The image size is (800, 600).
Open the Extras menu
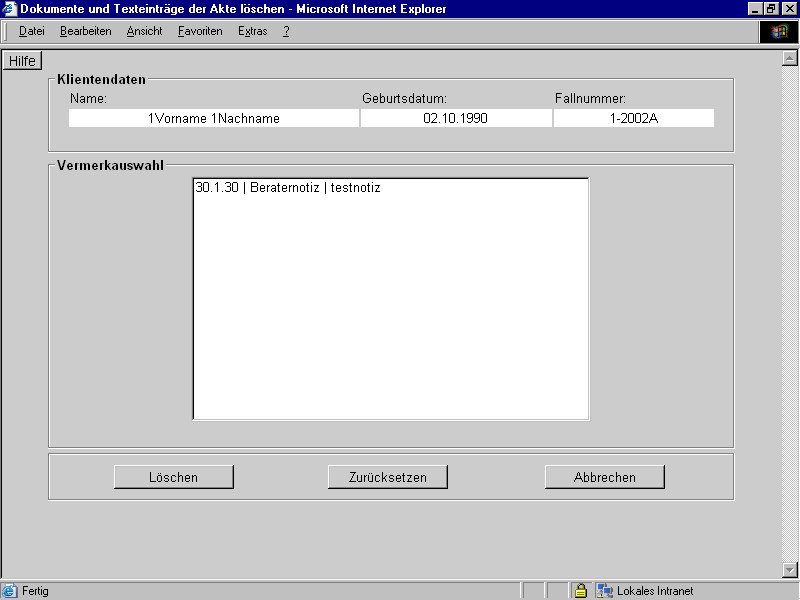(252, 31)
